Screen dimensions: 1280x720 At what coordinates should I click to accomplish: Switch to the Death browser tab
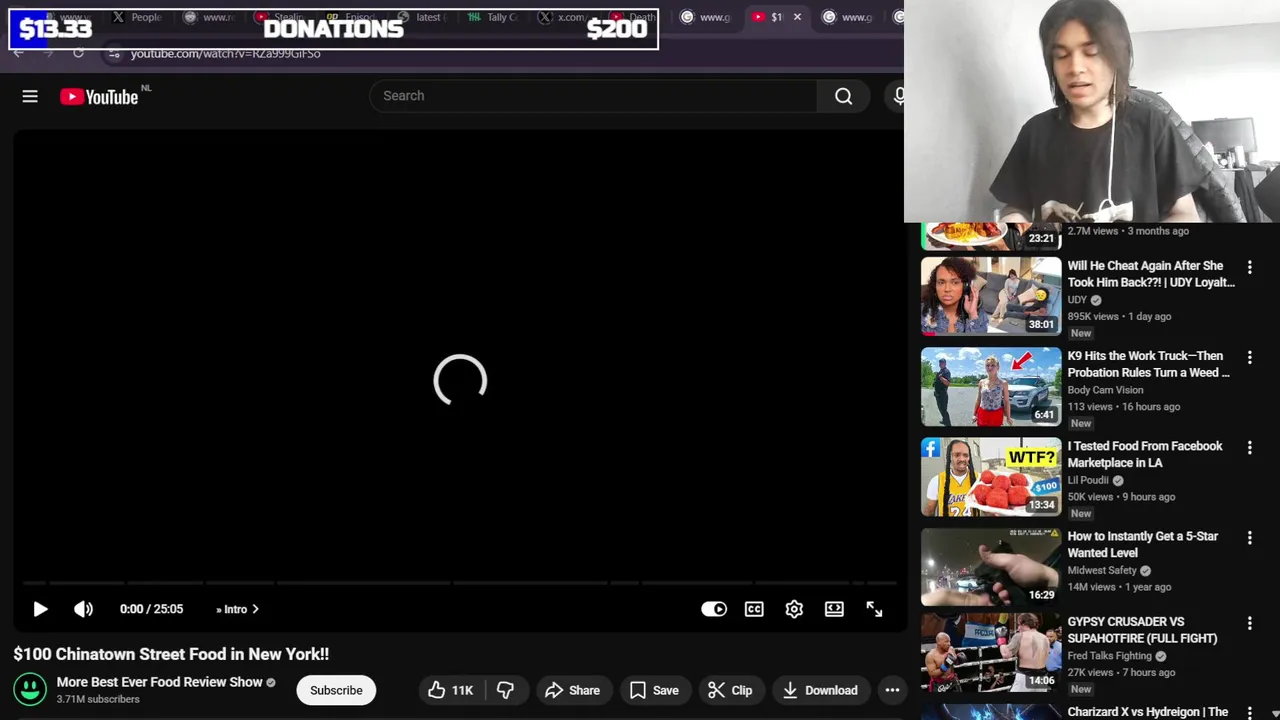point(633,17)
